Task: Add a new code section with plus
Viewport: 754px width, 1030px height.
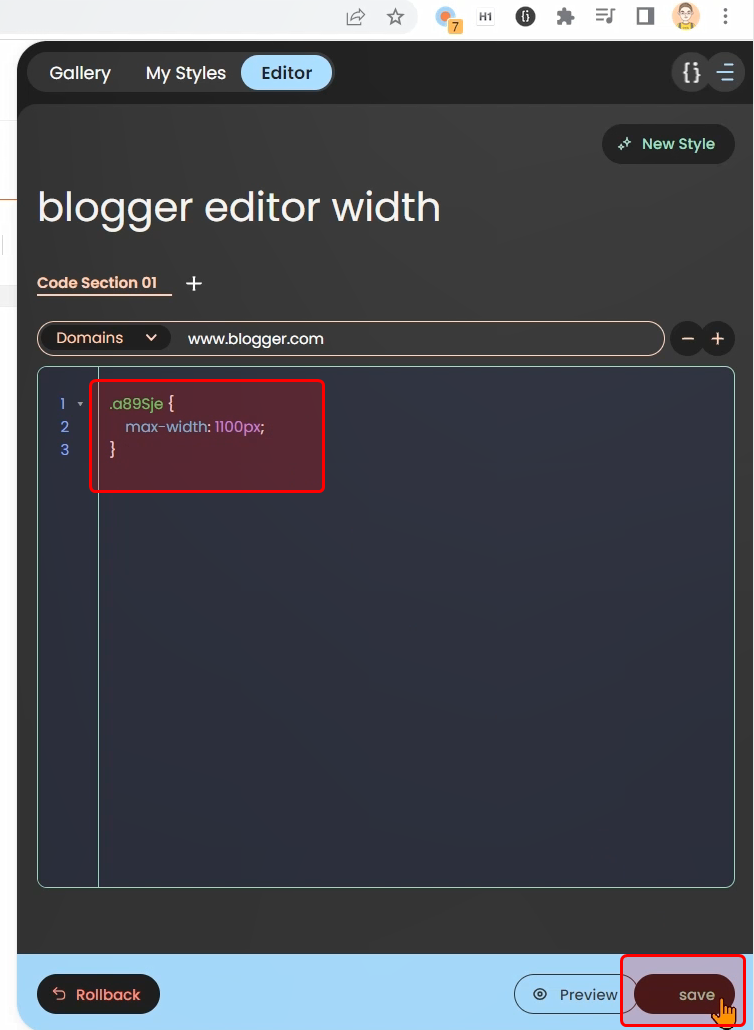Action: 194,284
